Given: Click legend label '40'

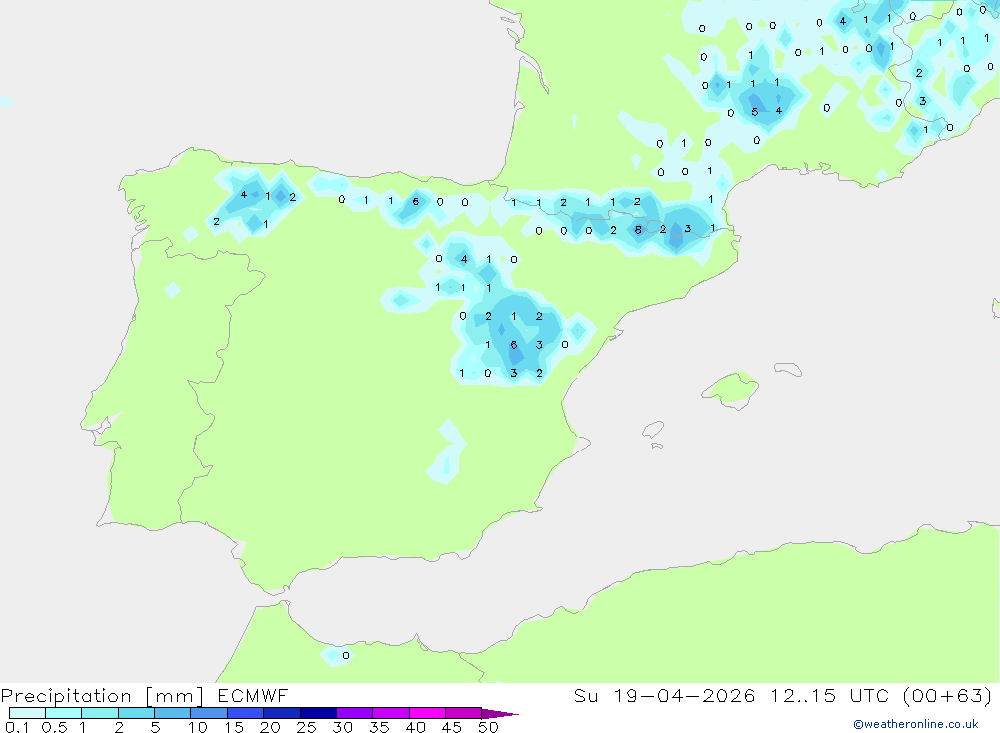Looking at the screenshot, I should (415, 727).
